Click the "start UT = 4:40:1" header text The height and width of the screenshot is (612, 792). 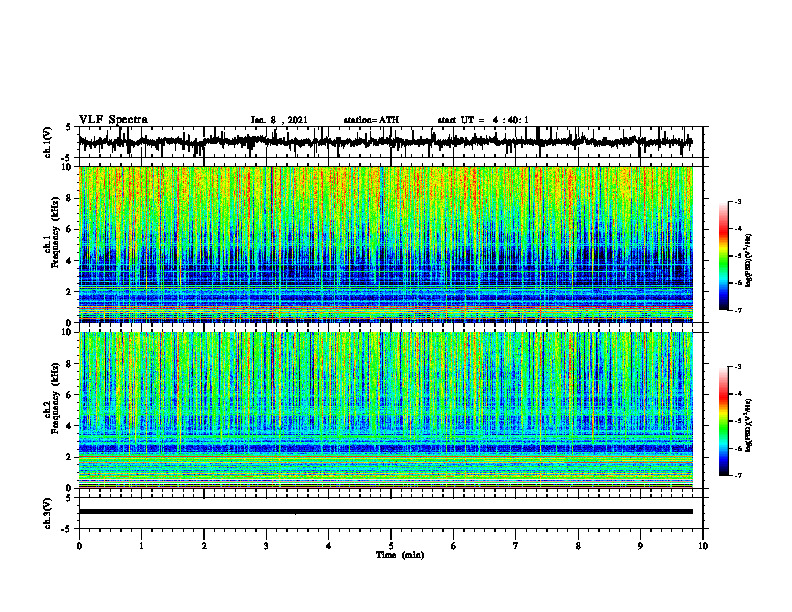point(483,120)
